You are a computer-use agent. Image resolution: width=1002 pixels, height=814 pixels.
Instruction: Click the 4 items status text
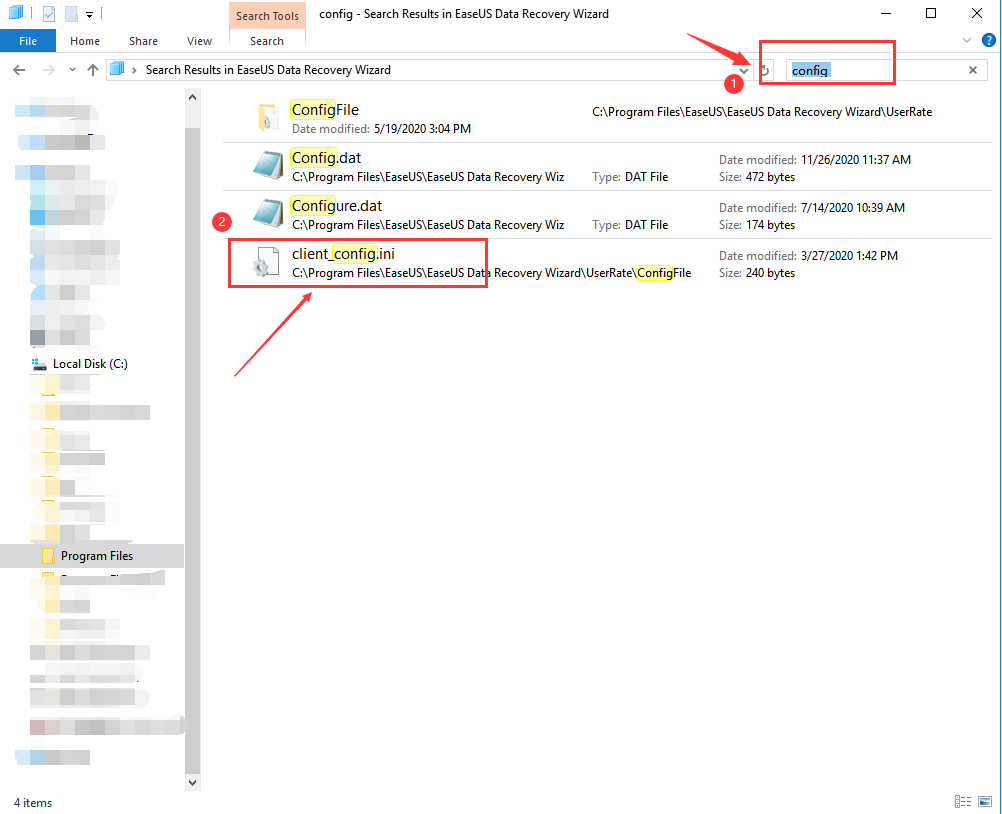click(x=33, y=802)
